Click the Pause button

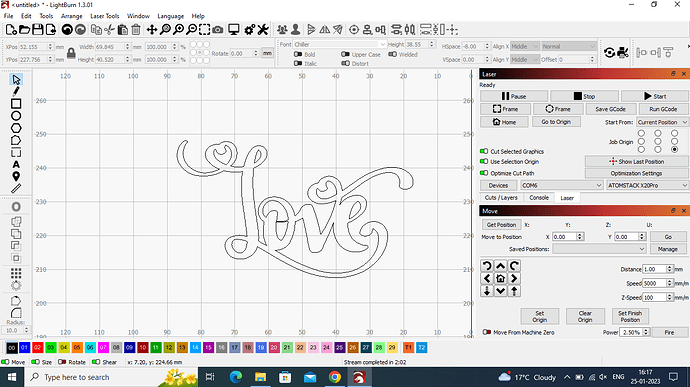(514, 96)
